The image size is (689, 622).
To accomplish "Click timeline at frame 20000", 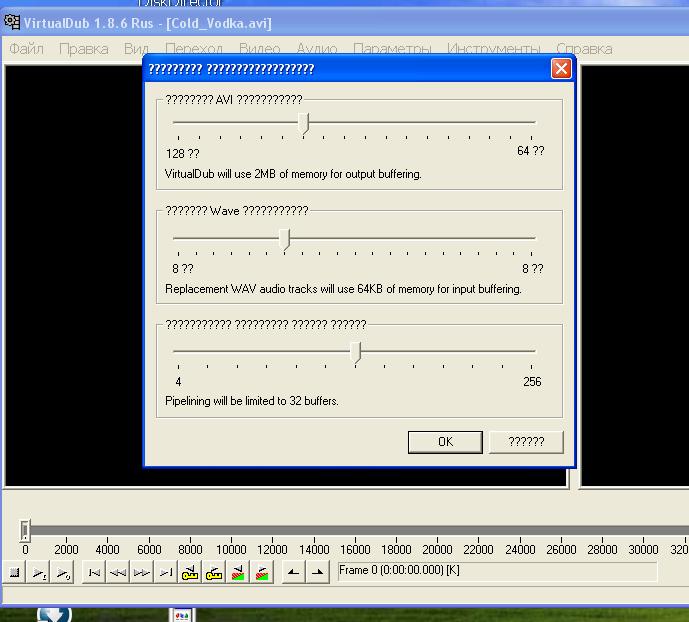I will (437, 549).
